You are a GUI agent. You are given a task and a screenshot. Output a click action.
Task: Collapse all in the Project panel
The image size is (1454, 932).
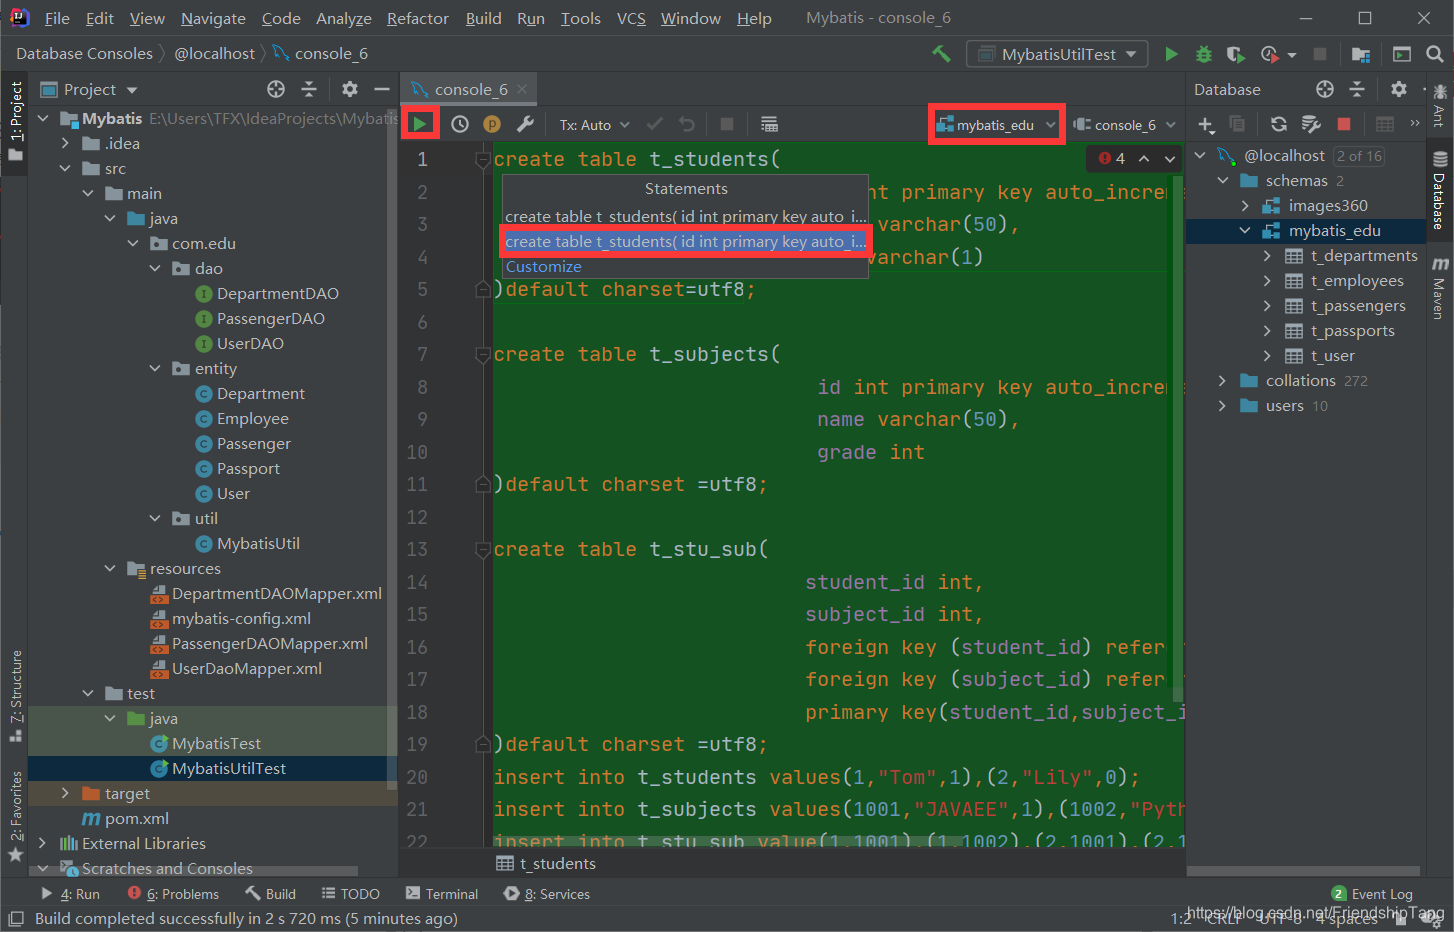(309, 89)
